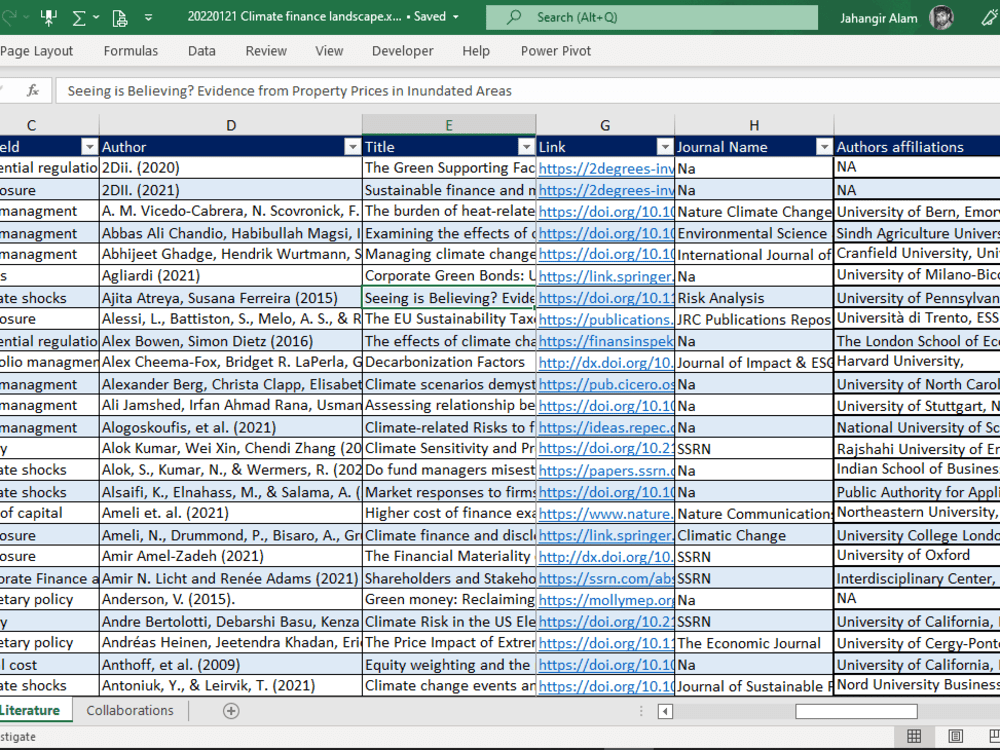This screenshot has height=750, width=1000.
Task: Switch to Normal view icon
Action: tap(914, 737)
